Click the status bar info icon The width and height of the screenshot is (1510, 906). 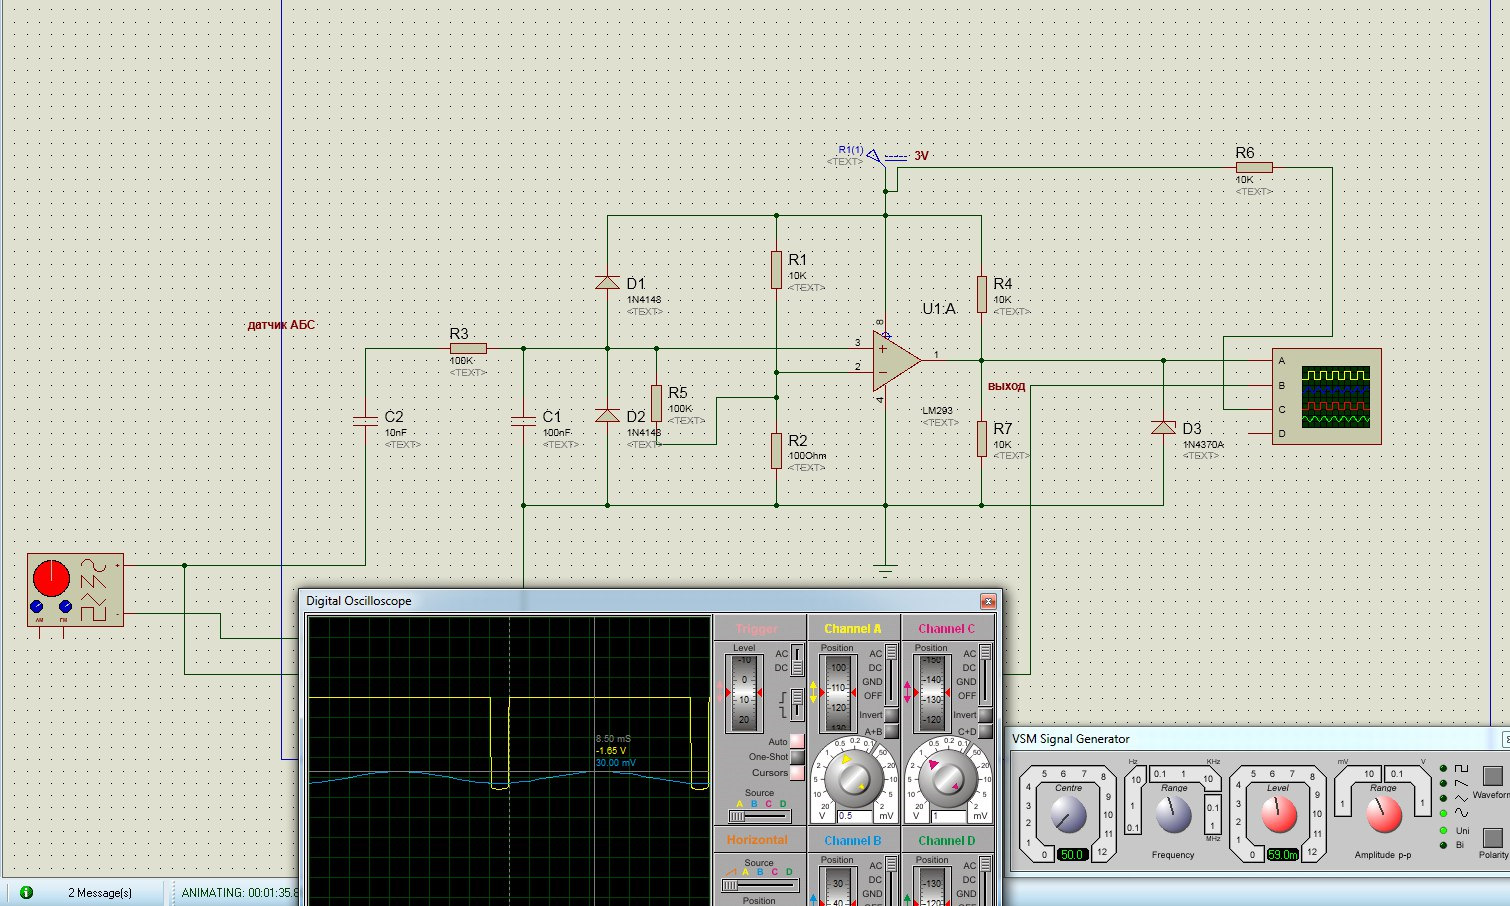(x=26, y=892)
